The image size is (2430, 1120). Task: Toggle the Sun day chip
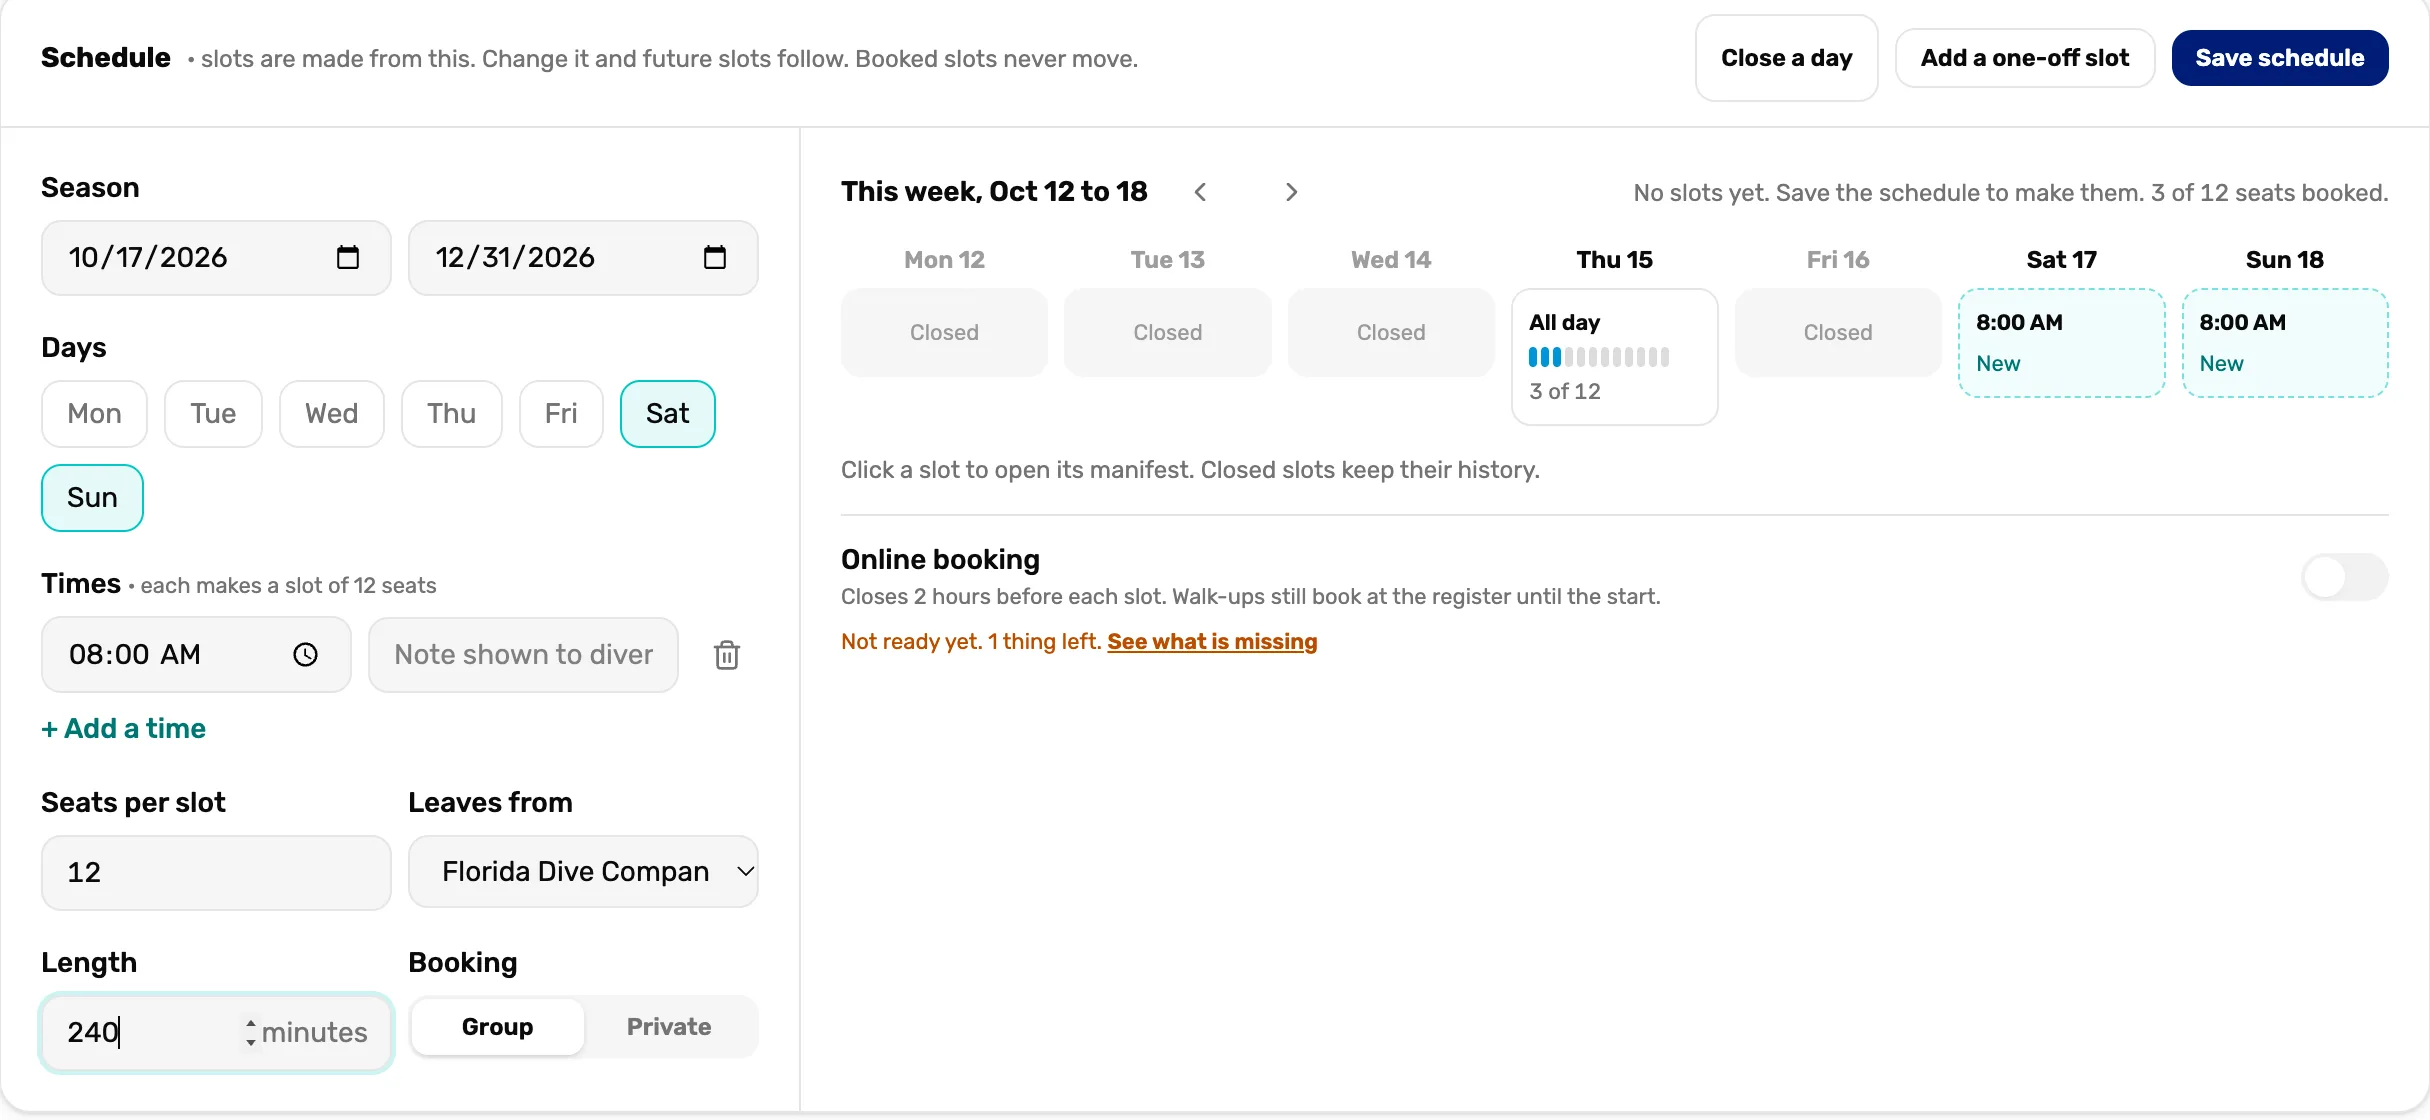(x=92, y=498)
